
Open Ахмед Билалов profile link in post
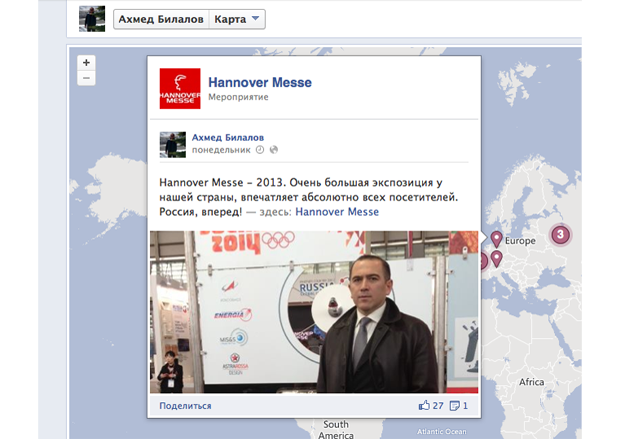pos(228,138)
